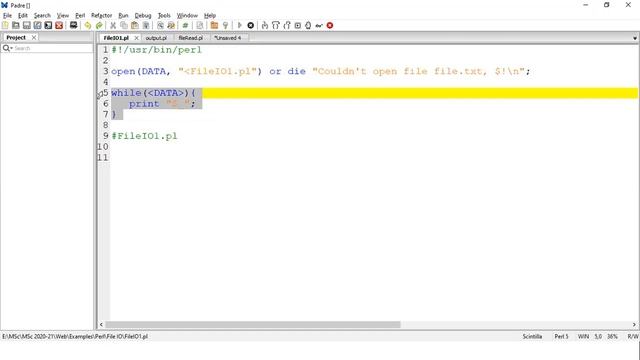Open Find and Replace from the toolbar

171,25
